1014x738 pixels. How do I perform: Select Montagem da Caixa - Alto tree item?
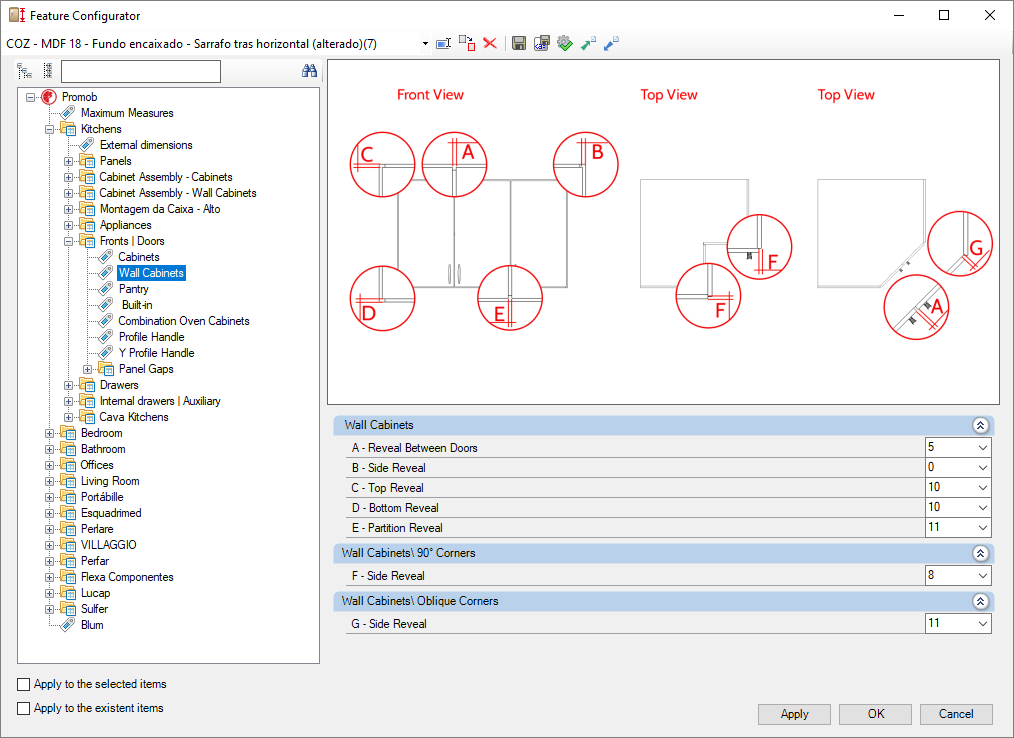[160, 209]
